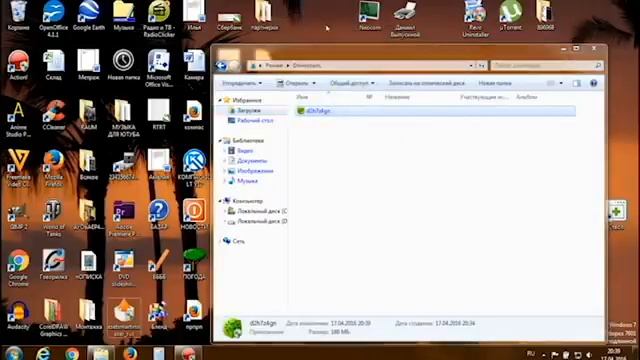Open Explorer help question mark icon
Image resolution: width=640 pixels, height=360 pixels.
593,83
